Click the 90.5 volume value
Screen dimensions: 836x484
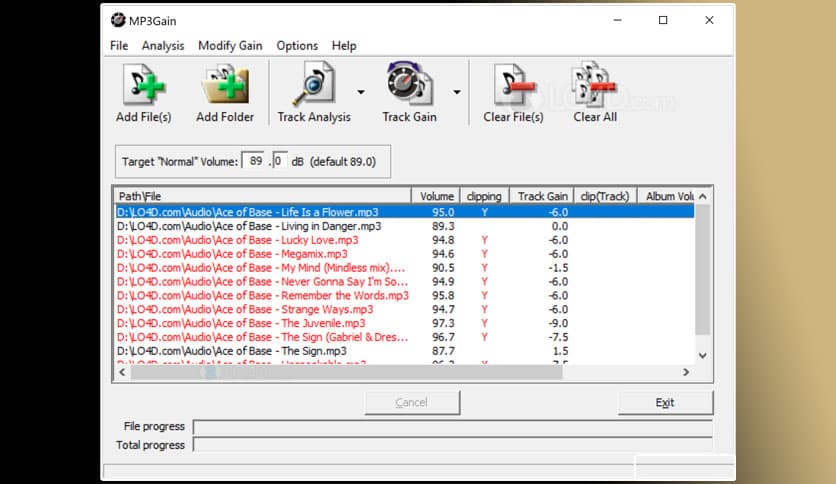pyautogui.click(x=443, y=268)
